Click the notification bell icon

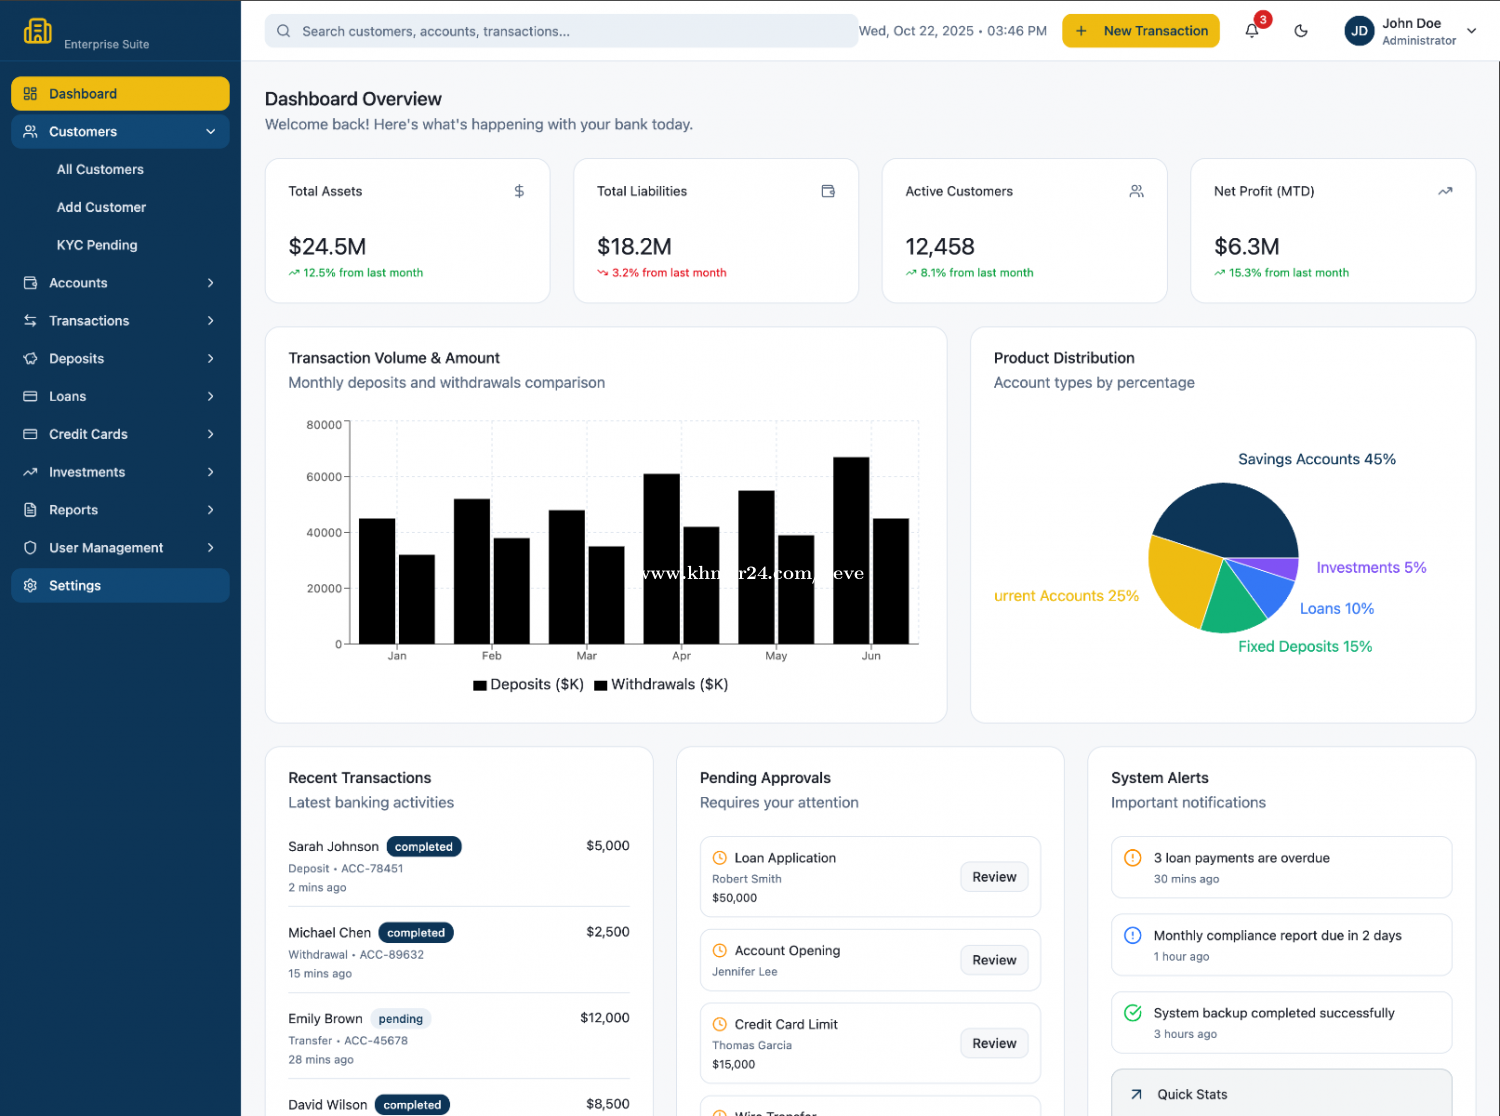click(1252, 31)
